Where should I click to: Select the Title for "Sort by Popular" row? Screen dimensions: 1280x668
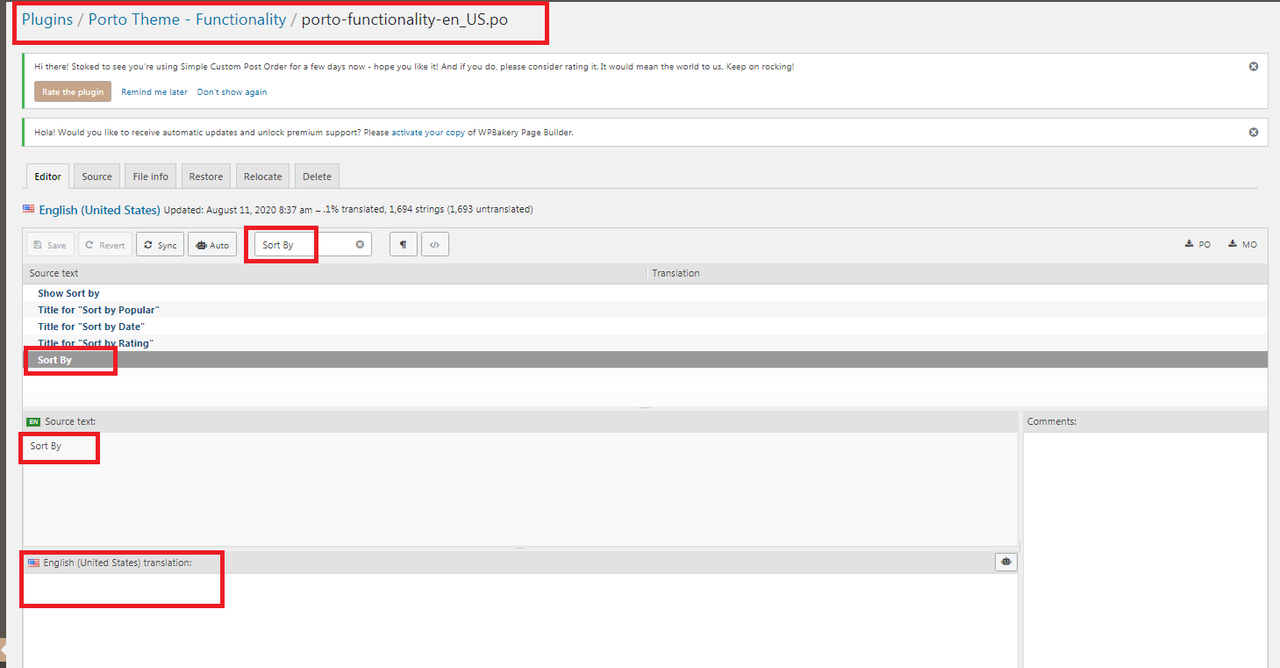[645, 310]
